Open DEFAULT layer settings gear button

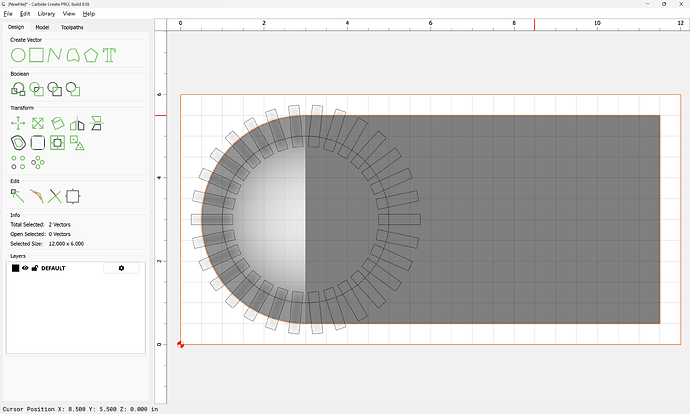point(122,268)
